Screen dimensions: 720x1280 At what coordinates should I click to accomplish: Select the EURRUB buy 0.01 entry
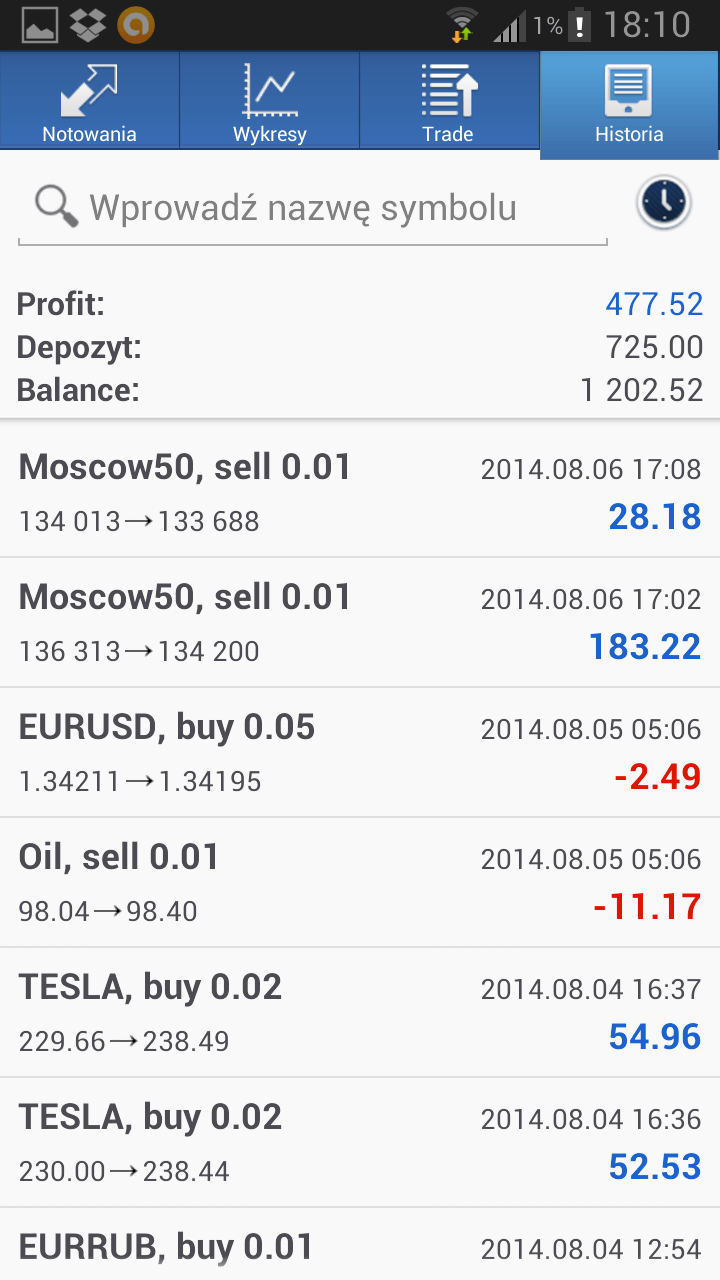pos(360,1246)
